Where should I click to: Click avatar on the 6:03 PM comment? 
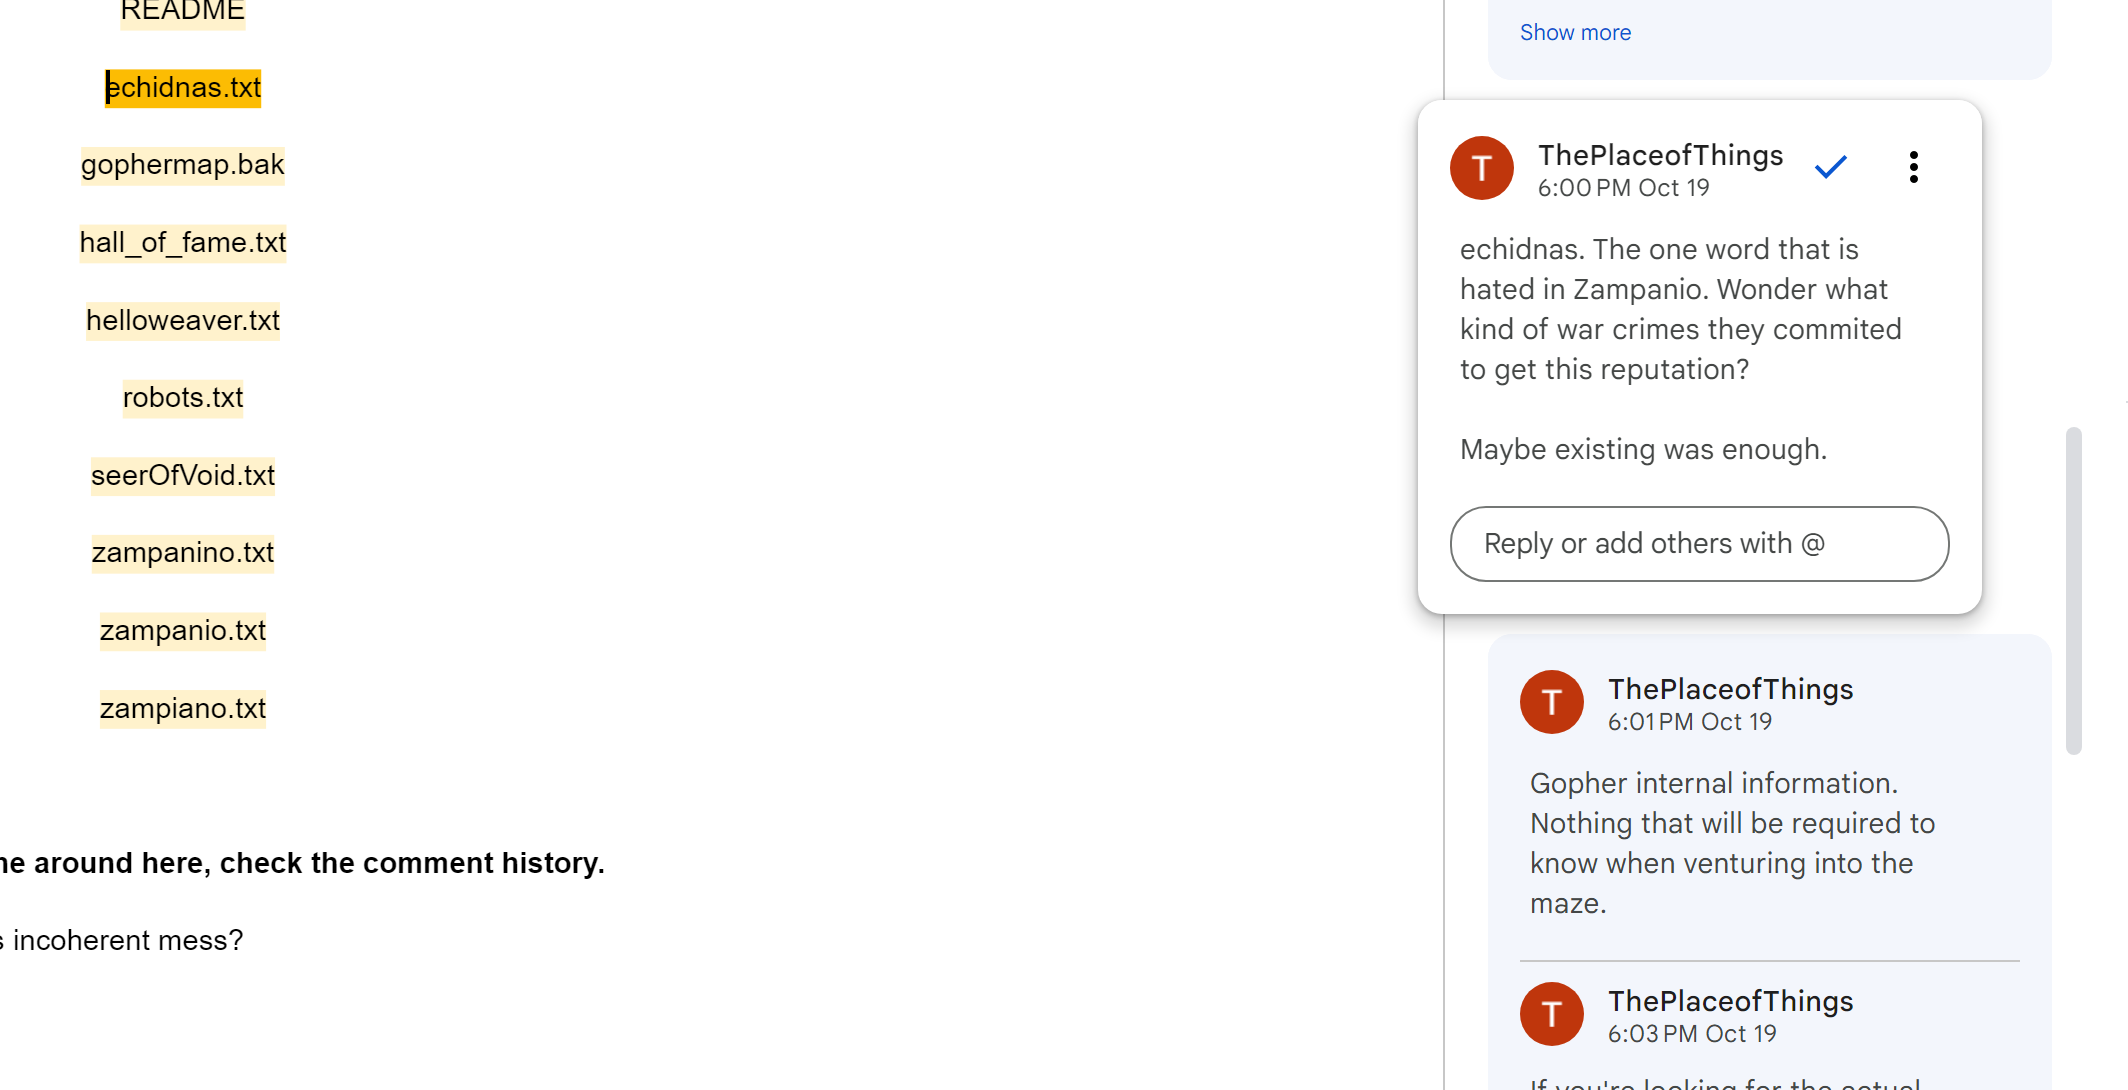pos(1551,1014)
